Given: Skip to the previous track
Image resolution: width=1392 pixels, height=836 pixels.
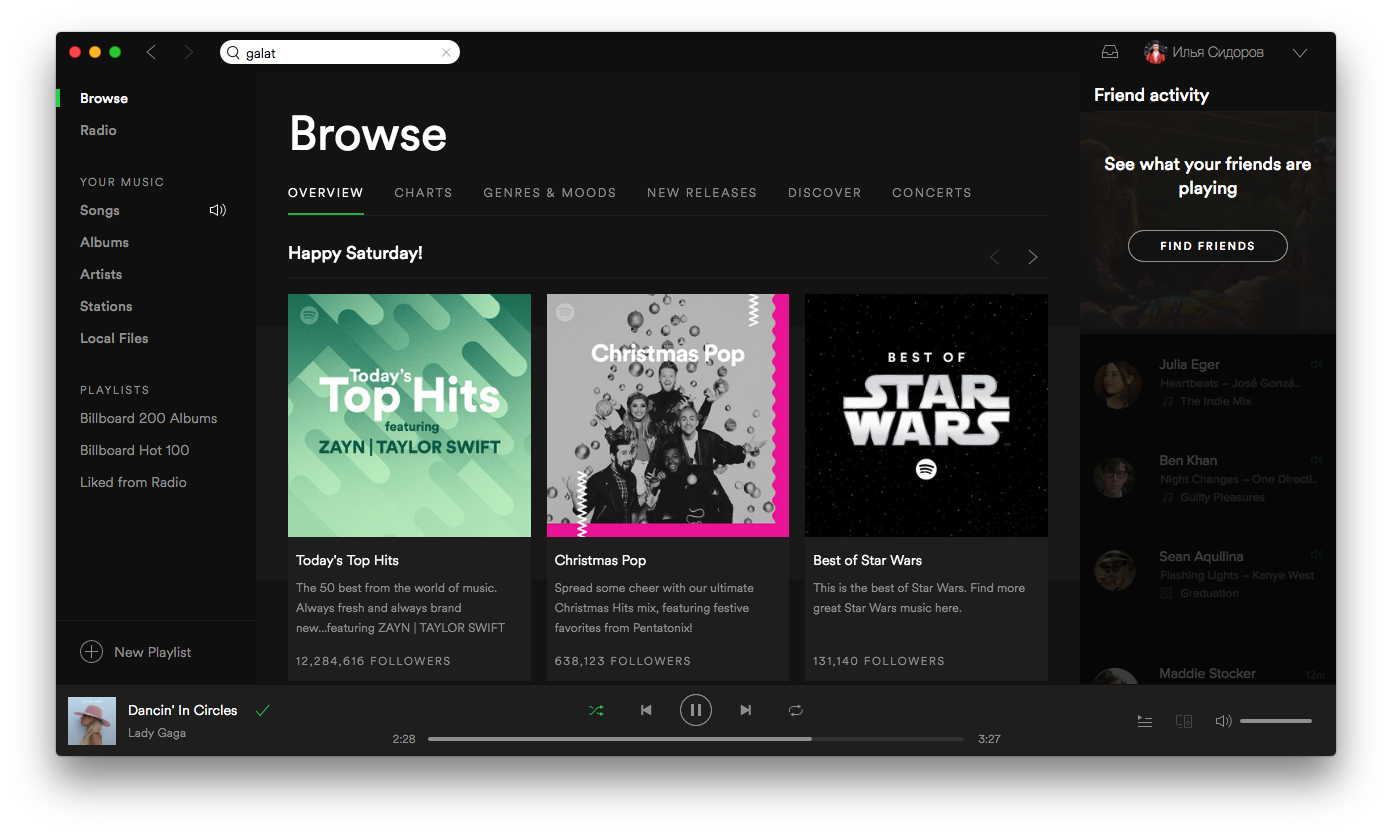Looking at the screenshot, I should click(x=646, y=710).
